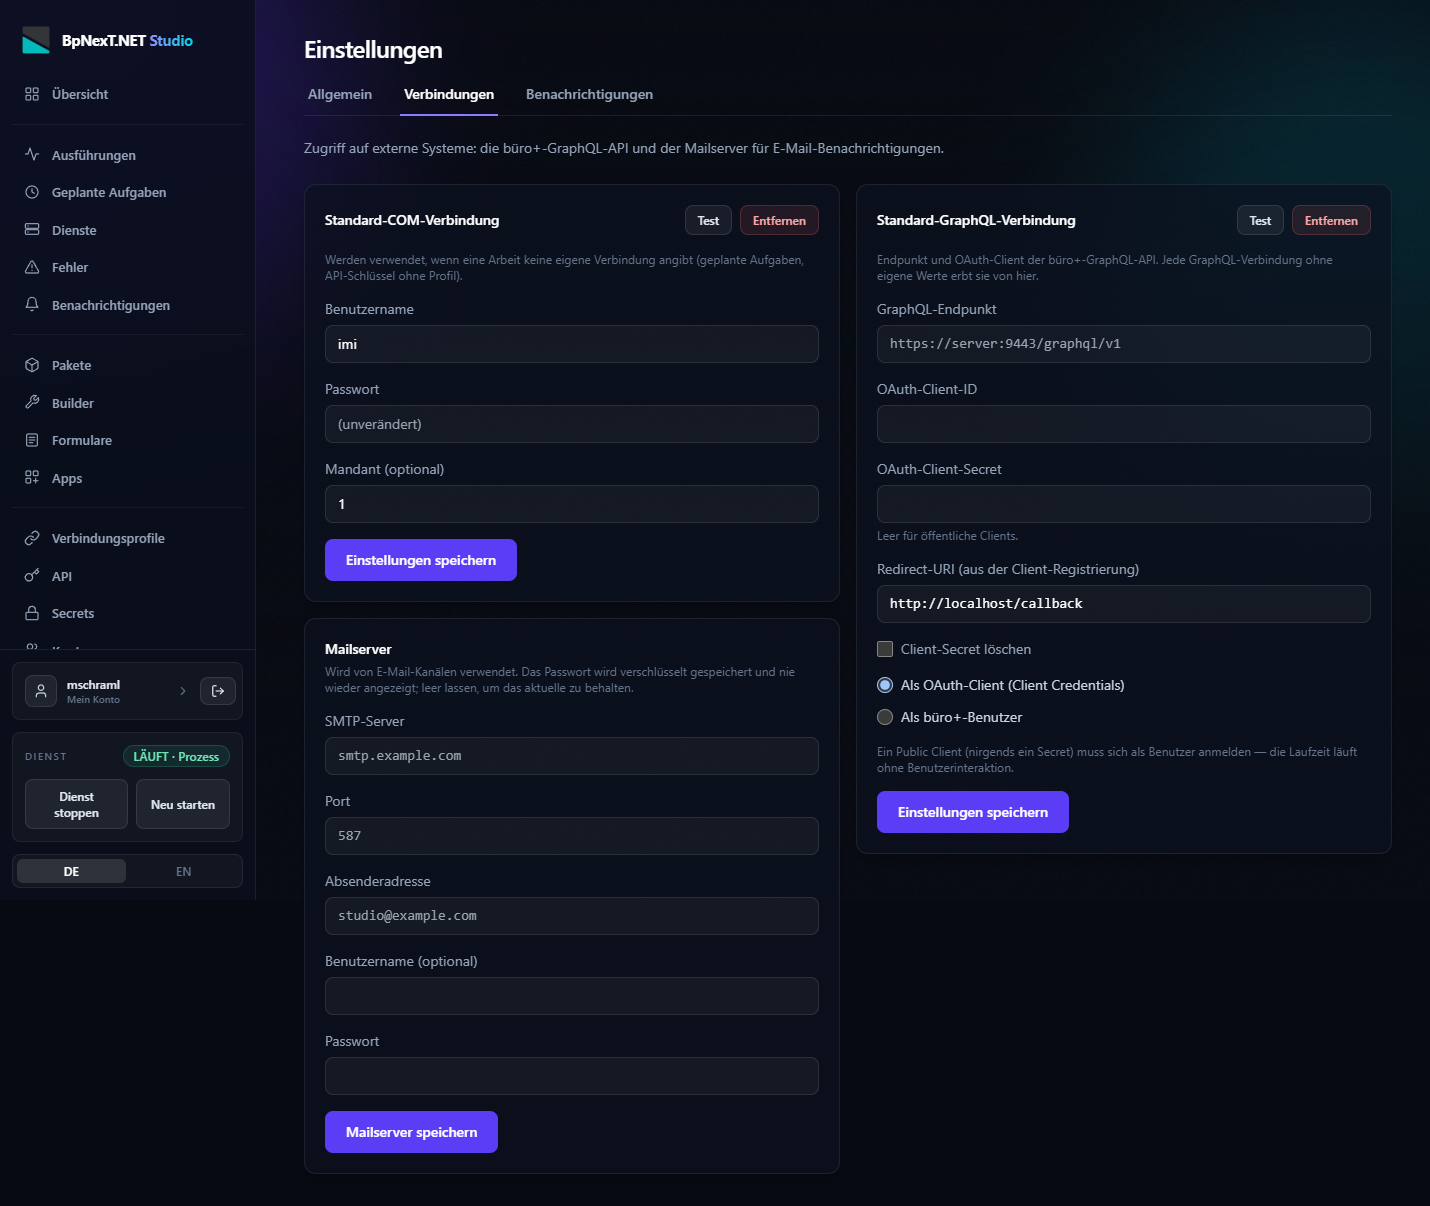
Task: Focus the COM Benutzername field containing imi
Action: [572, 344]
